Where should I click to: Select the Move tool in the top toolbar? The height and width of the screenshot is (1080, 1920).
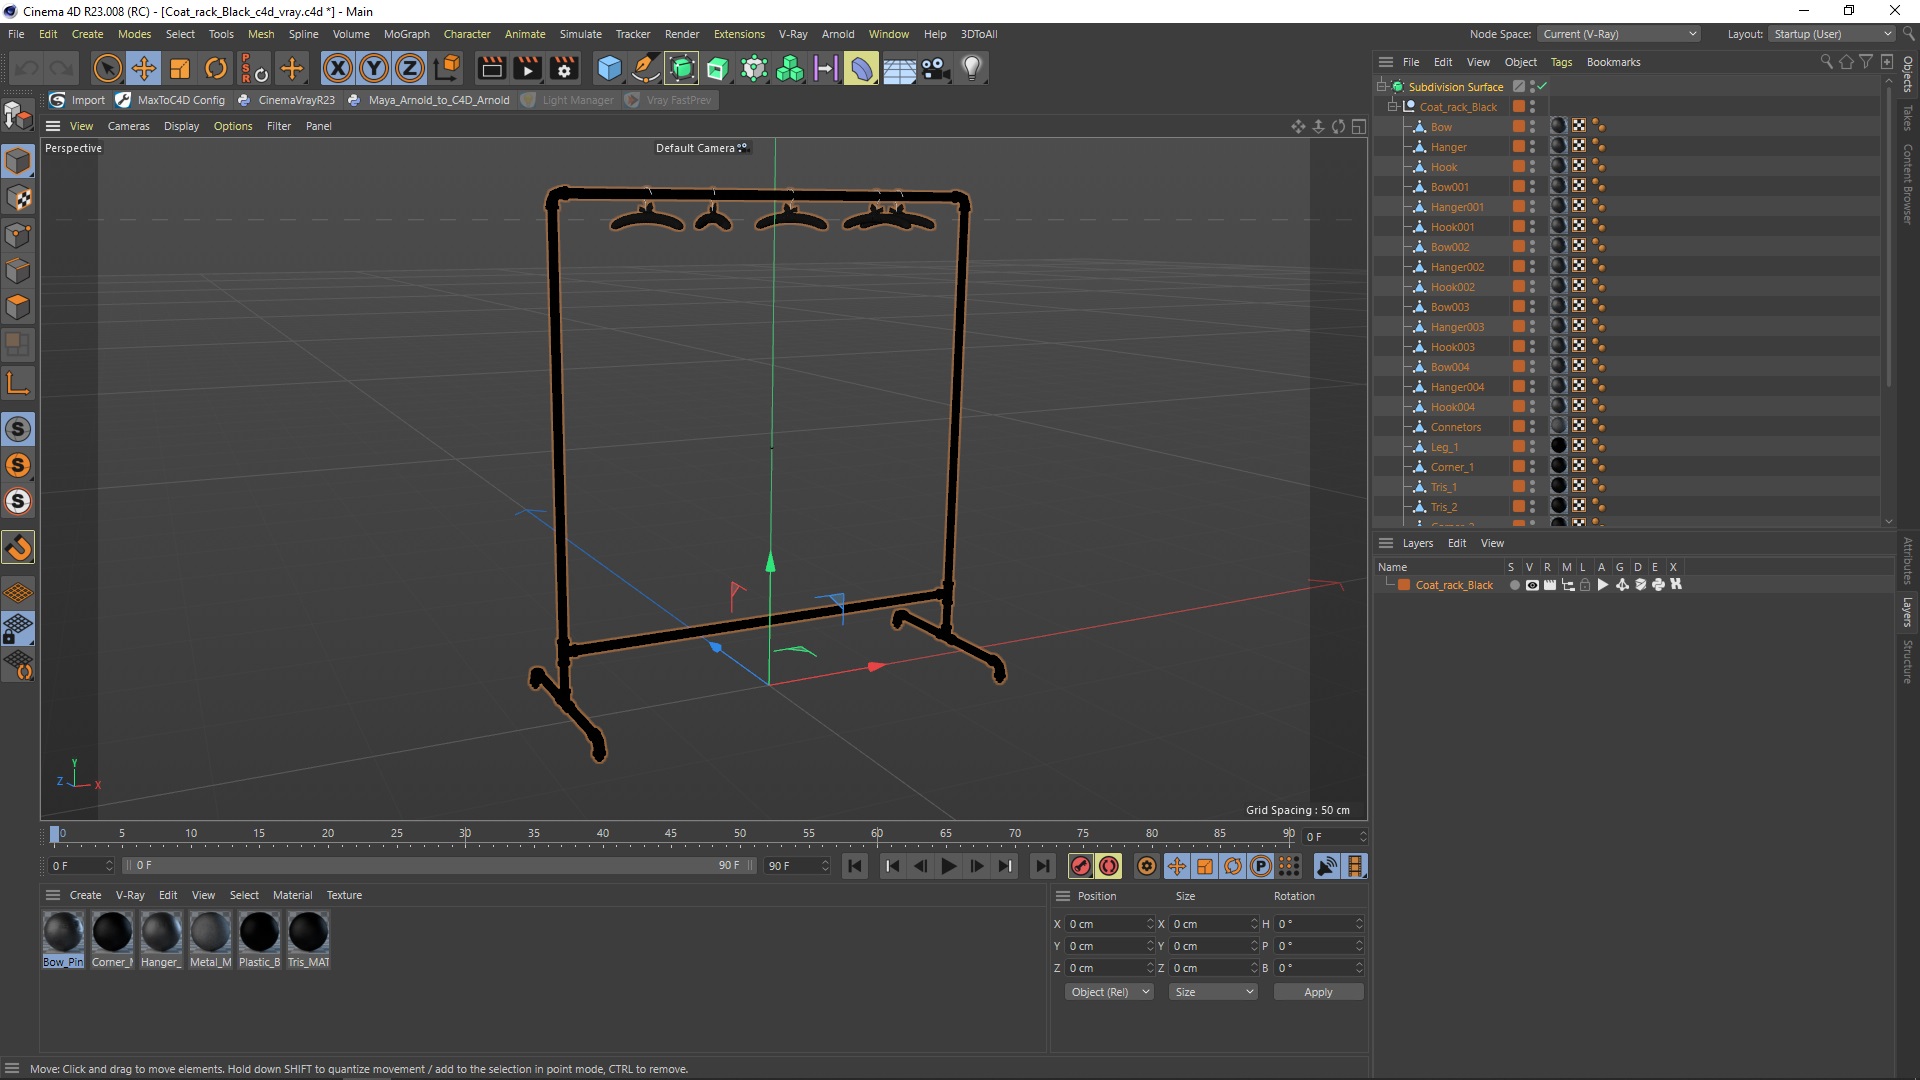pos(144,68)
